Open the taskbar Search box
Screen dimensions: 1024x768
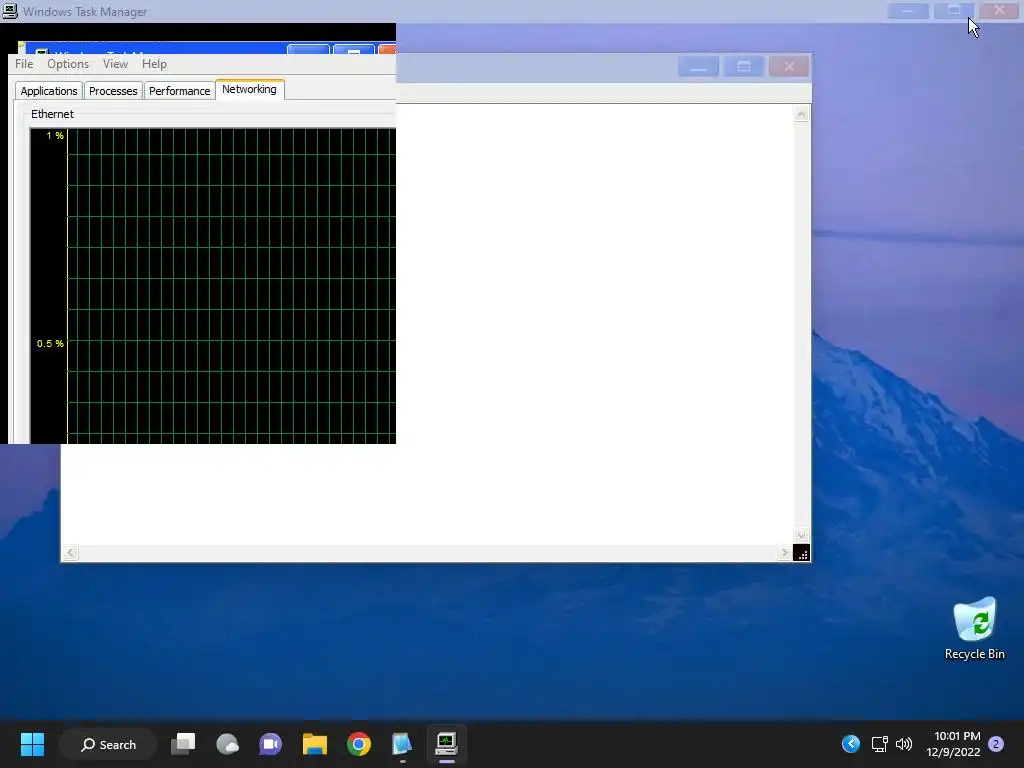108,744
